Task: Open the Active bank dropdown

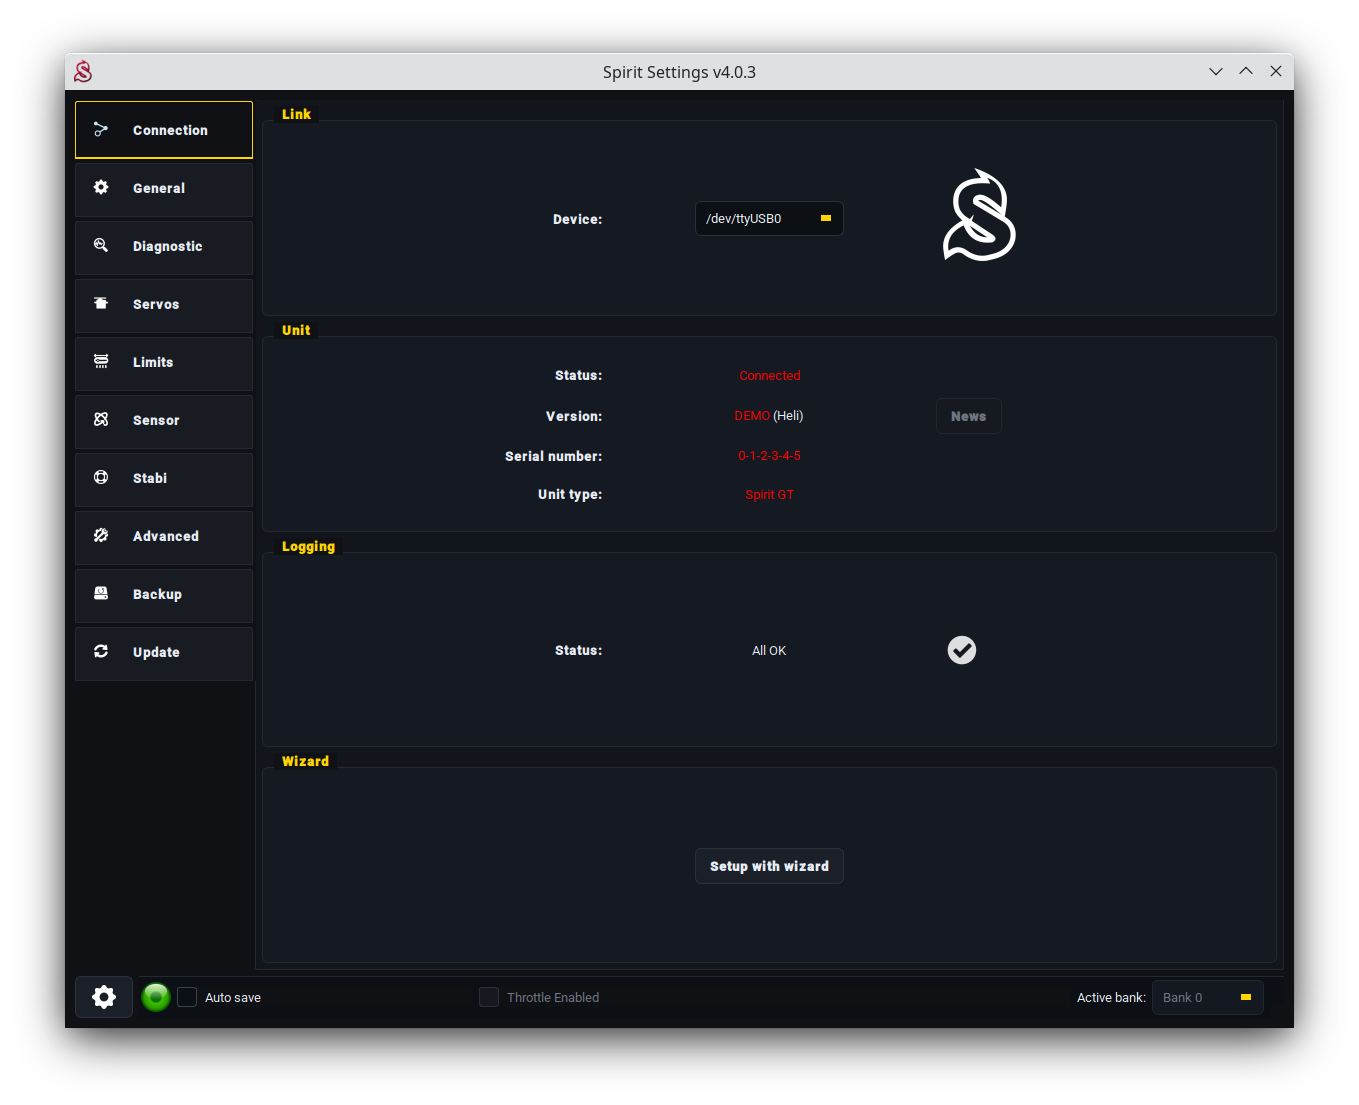Action: [x=1208, y=997]
